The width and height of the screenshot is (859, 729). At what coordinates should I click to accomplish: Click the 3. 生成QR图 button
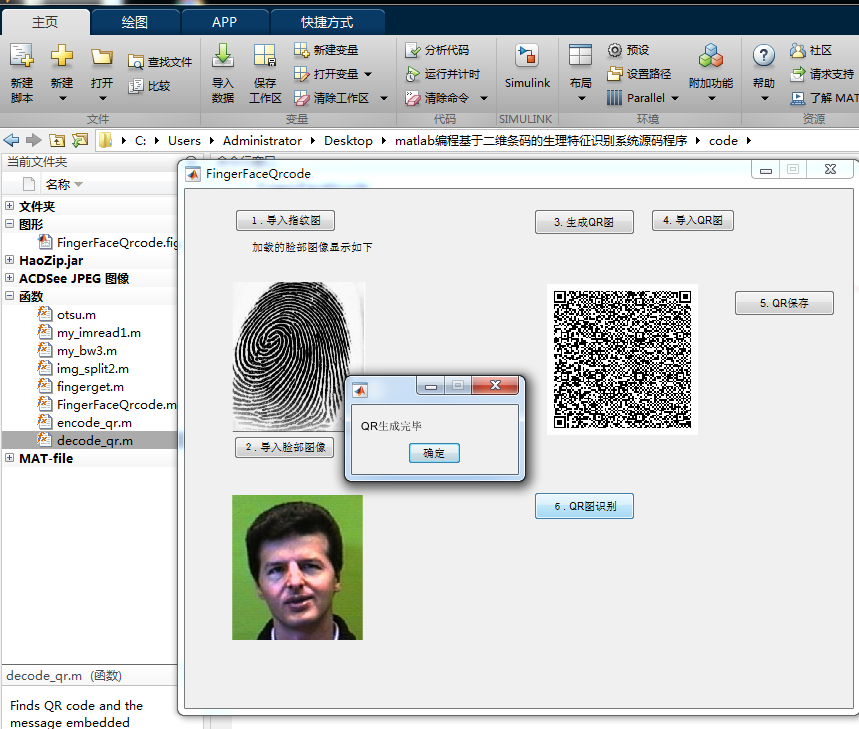tap(584, 222)
